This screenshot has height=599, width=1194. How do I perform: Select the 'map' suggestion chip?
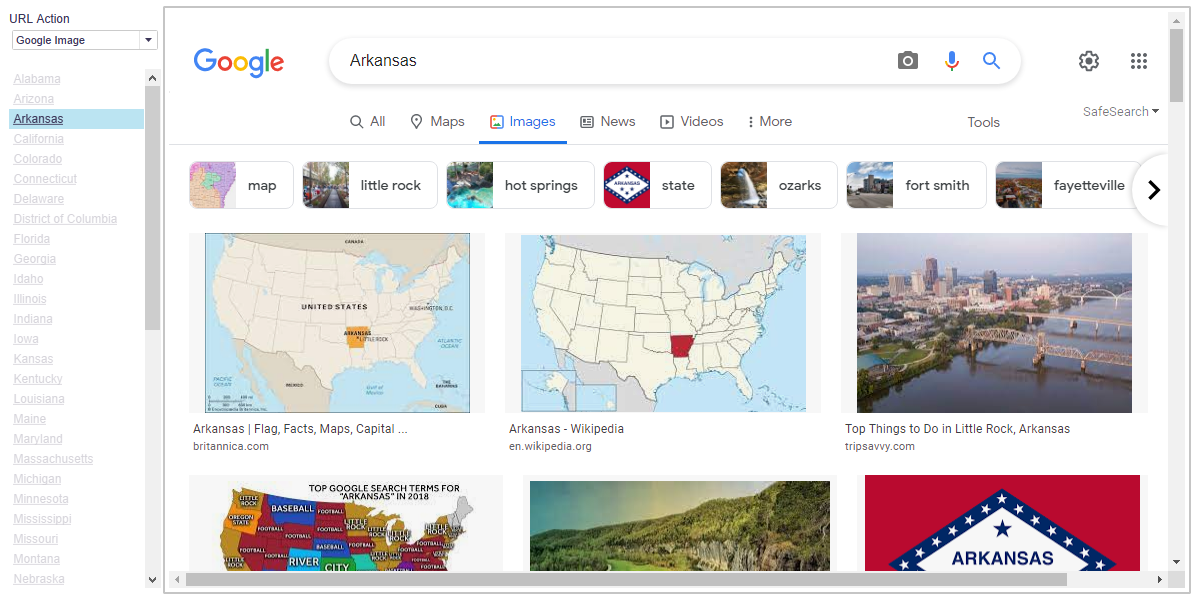pyautogui.click(x=241, y=185)
